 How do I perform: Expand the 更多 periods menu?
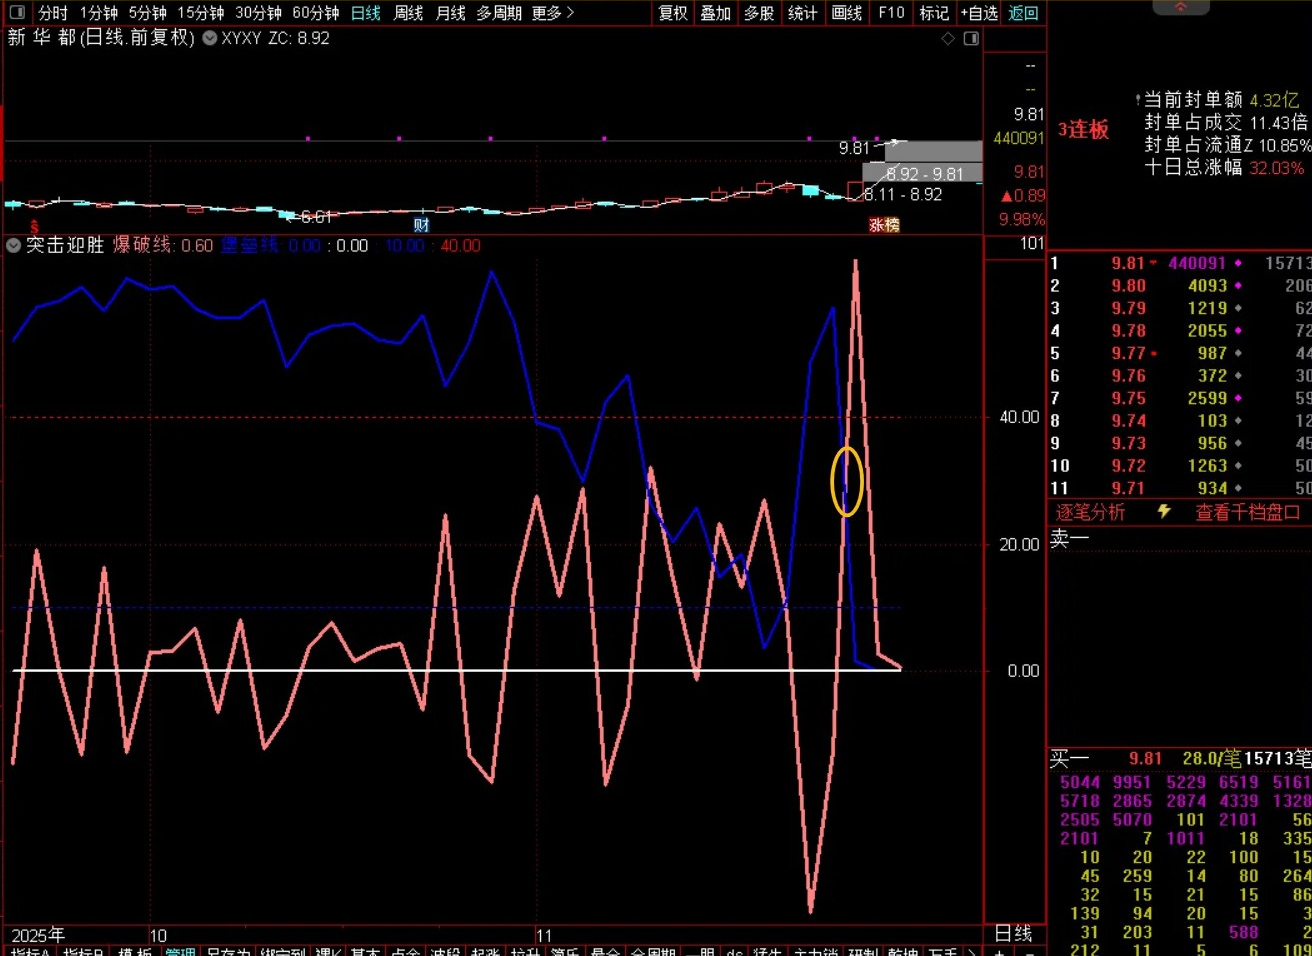click(x=553, y=13)
